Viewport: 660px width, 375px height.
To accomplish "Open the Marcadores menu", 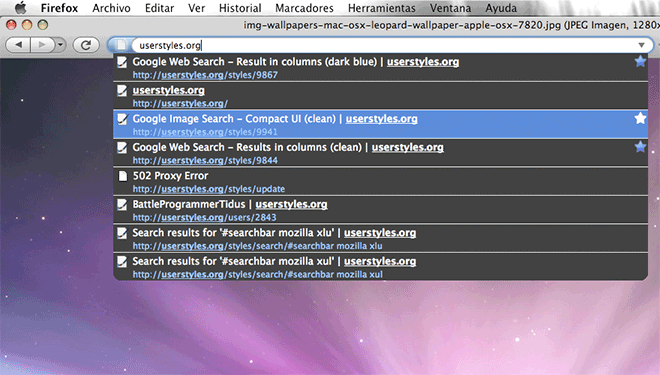I will (304, 8).
